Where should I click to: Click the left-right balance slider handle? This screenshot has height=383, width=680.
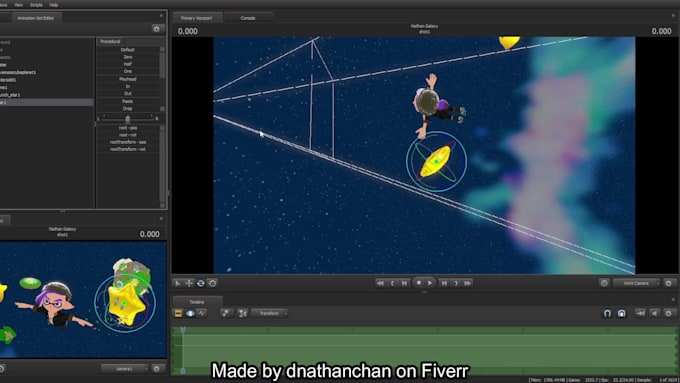point(128,118)
